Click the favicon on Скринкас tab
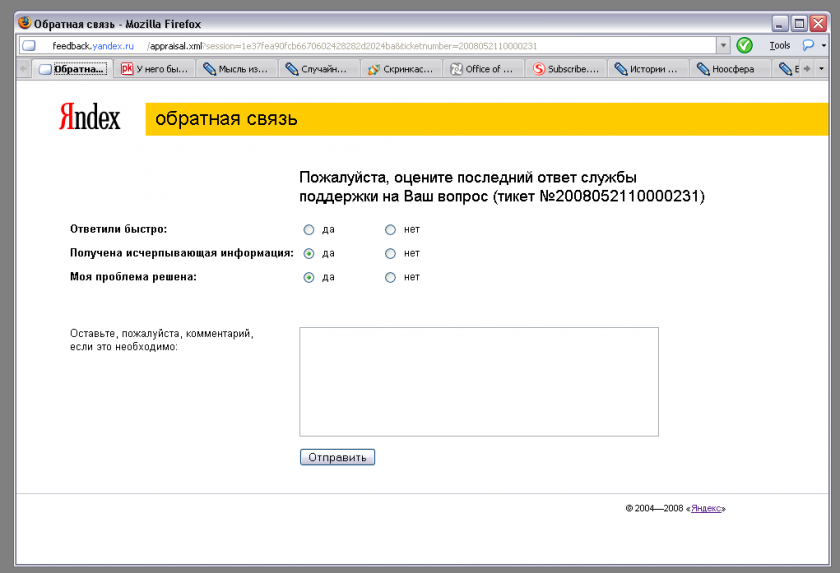840x573 pixels. click(x=373, y=69)
